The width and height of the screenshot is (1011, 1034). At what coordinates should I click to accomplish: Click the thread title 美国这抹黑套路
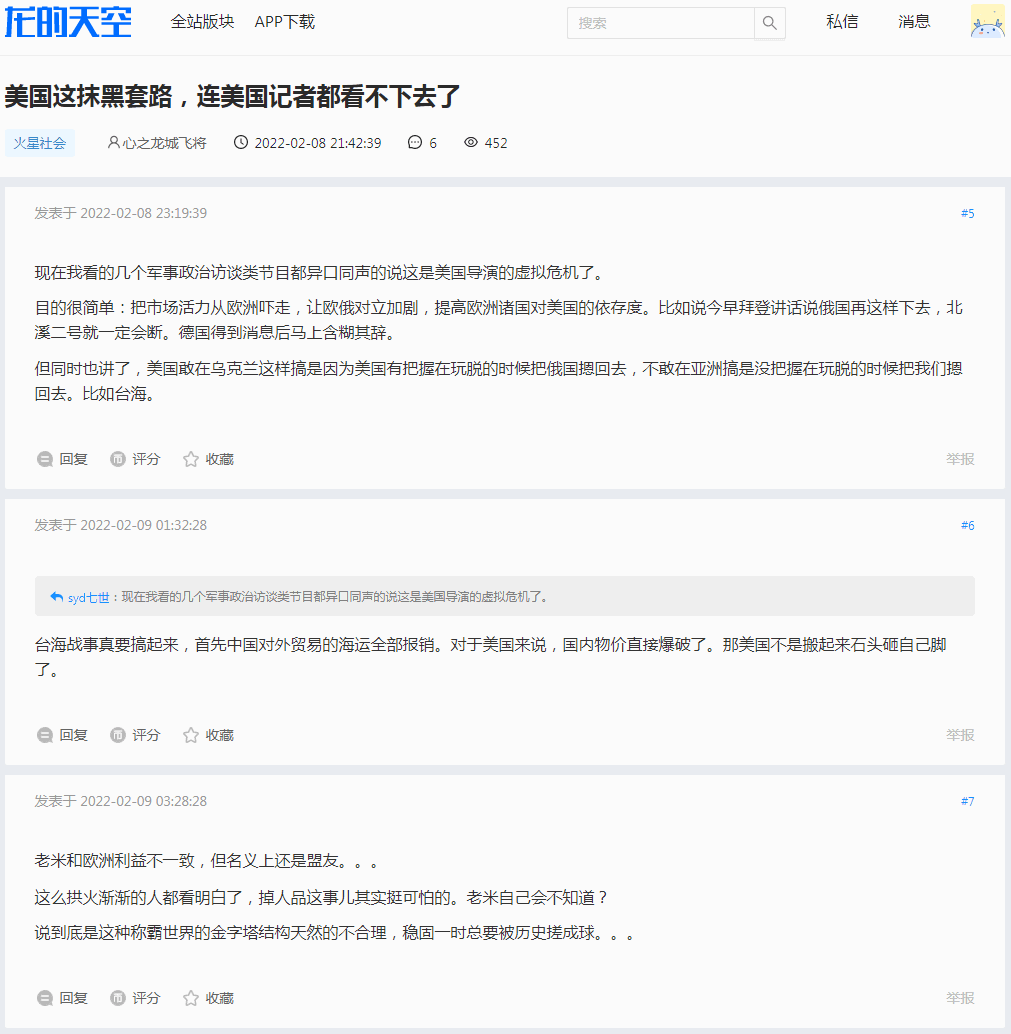(232, 96)
